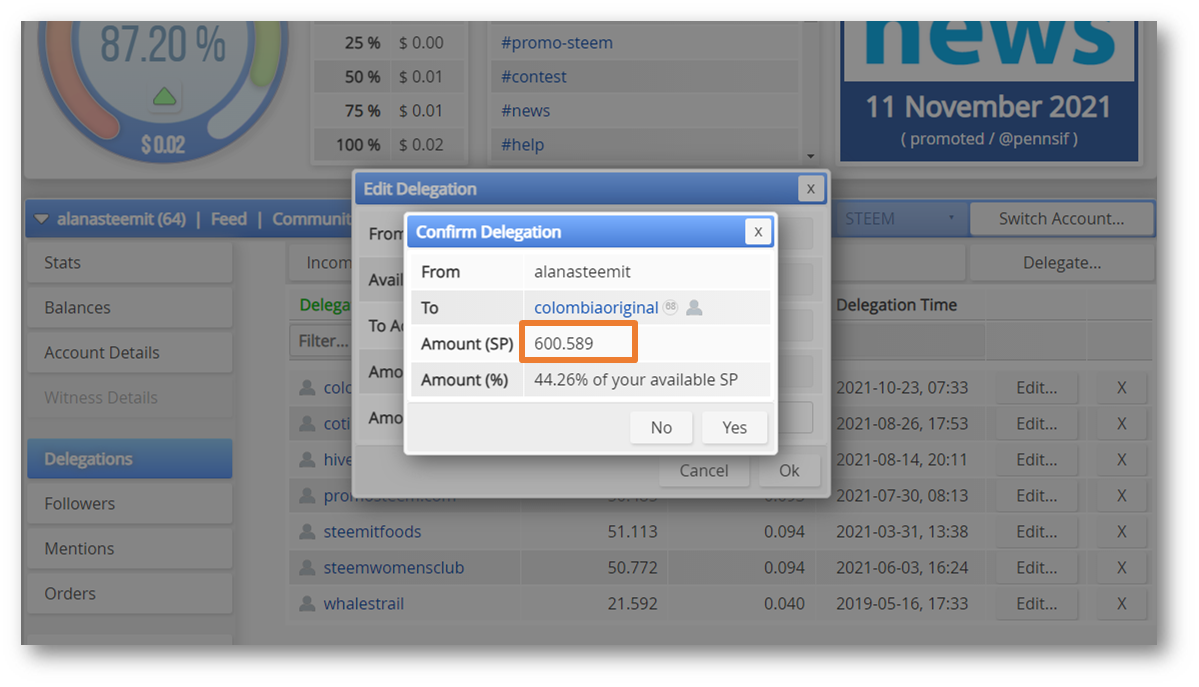Image resolution: width=1199 pixels, height=687 pixels.
Task: Open the #promo-steem tag
Action: [x=557, y=43]
